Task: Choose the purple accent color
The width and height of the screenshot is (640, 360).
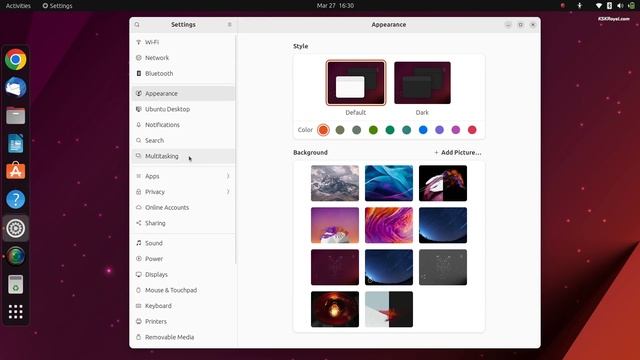Action: [439, 130]
